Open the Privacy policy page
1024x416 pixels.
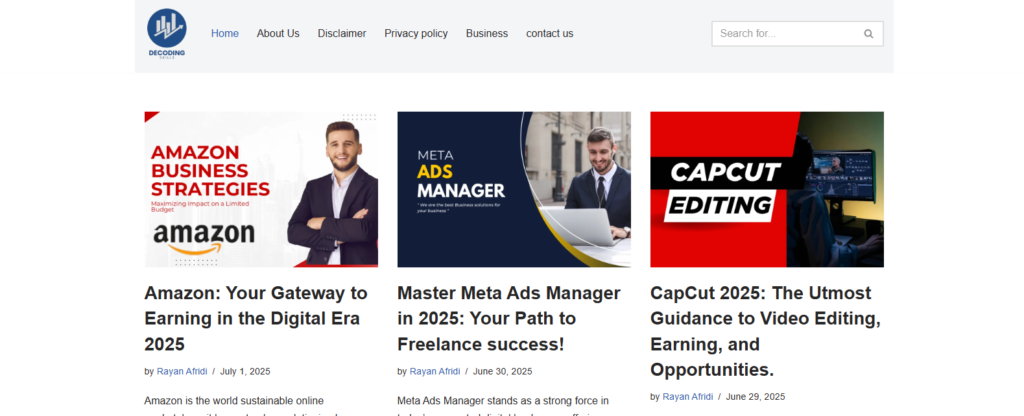(x=416, y=34)
